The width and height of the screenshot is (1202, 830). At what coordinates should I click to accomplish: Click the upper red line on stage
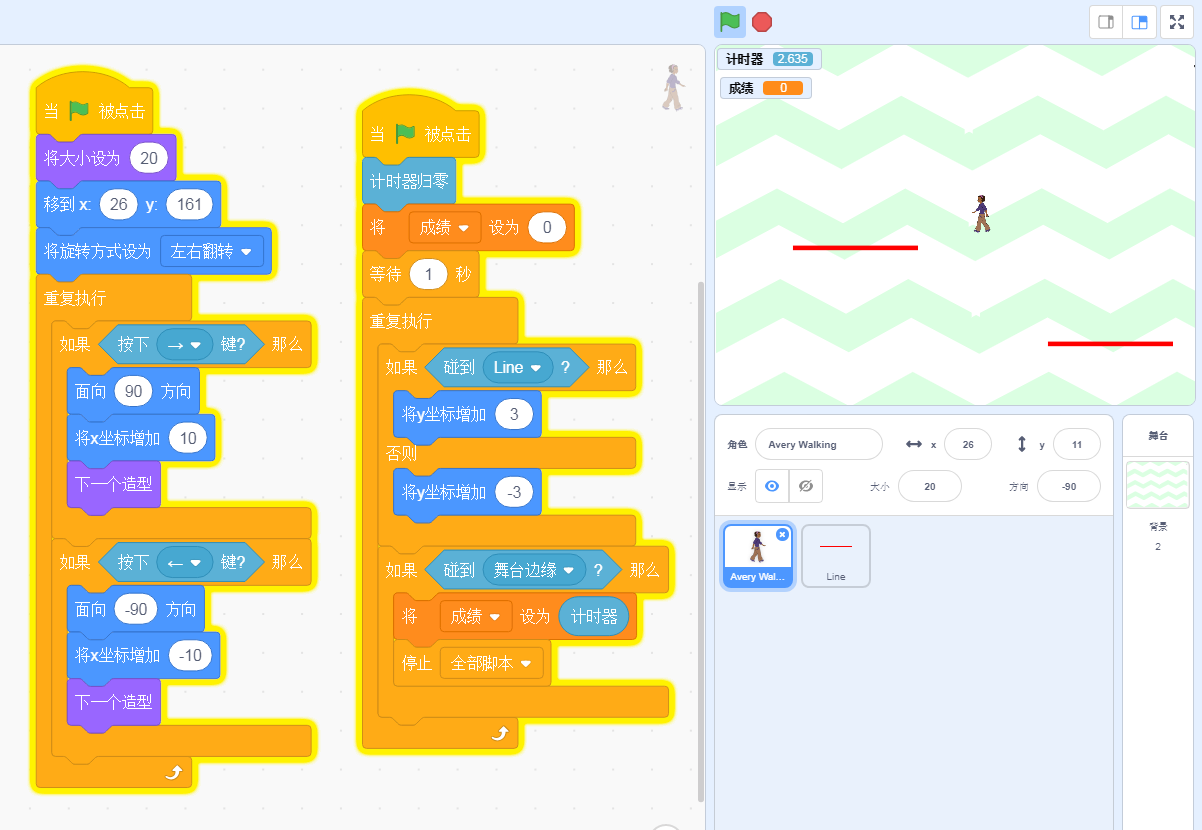pos(855,247)
